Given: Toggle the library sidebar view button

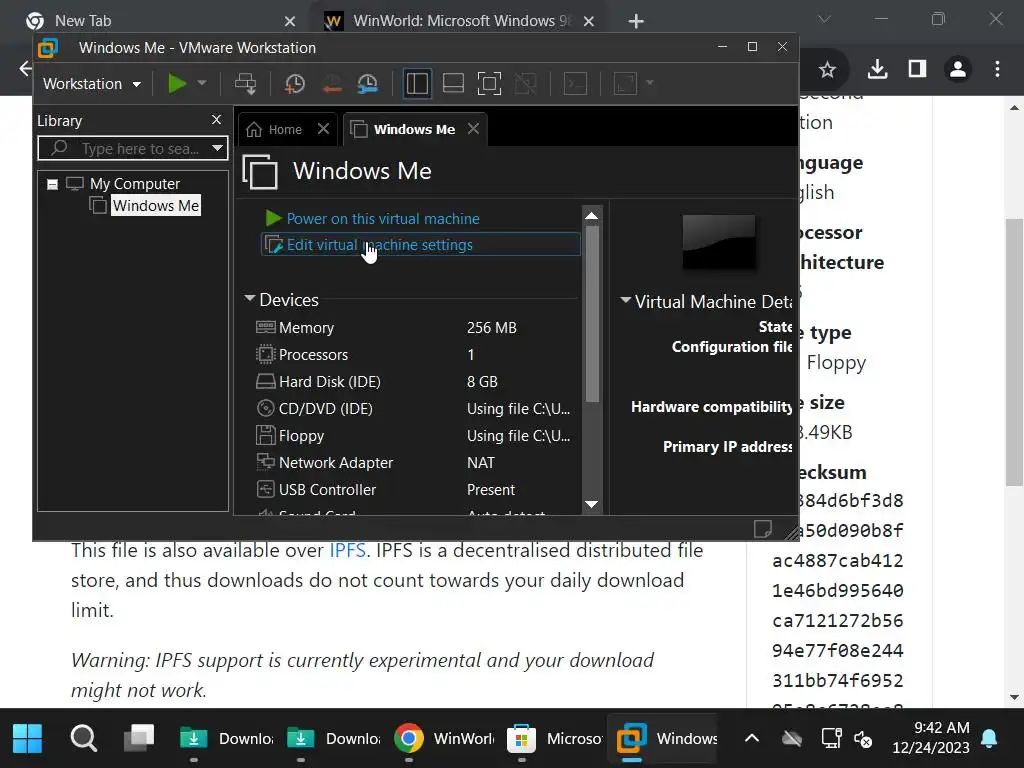Looking at the screenshot, I should 417,84.
